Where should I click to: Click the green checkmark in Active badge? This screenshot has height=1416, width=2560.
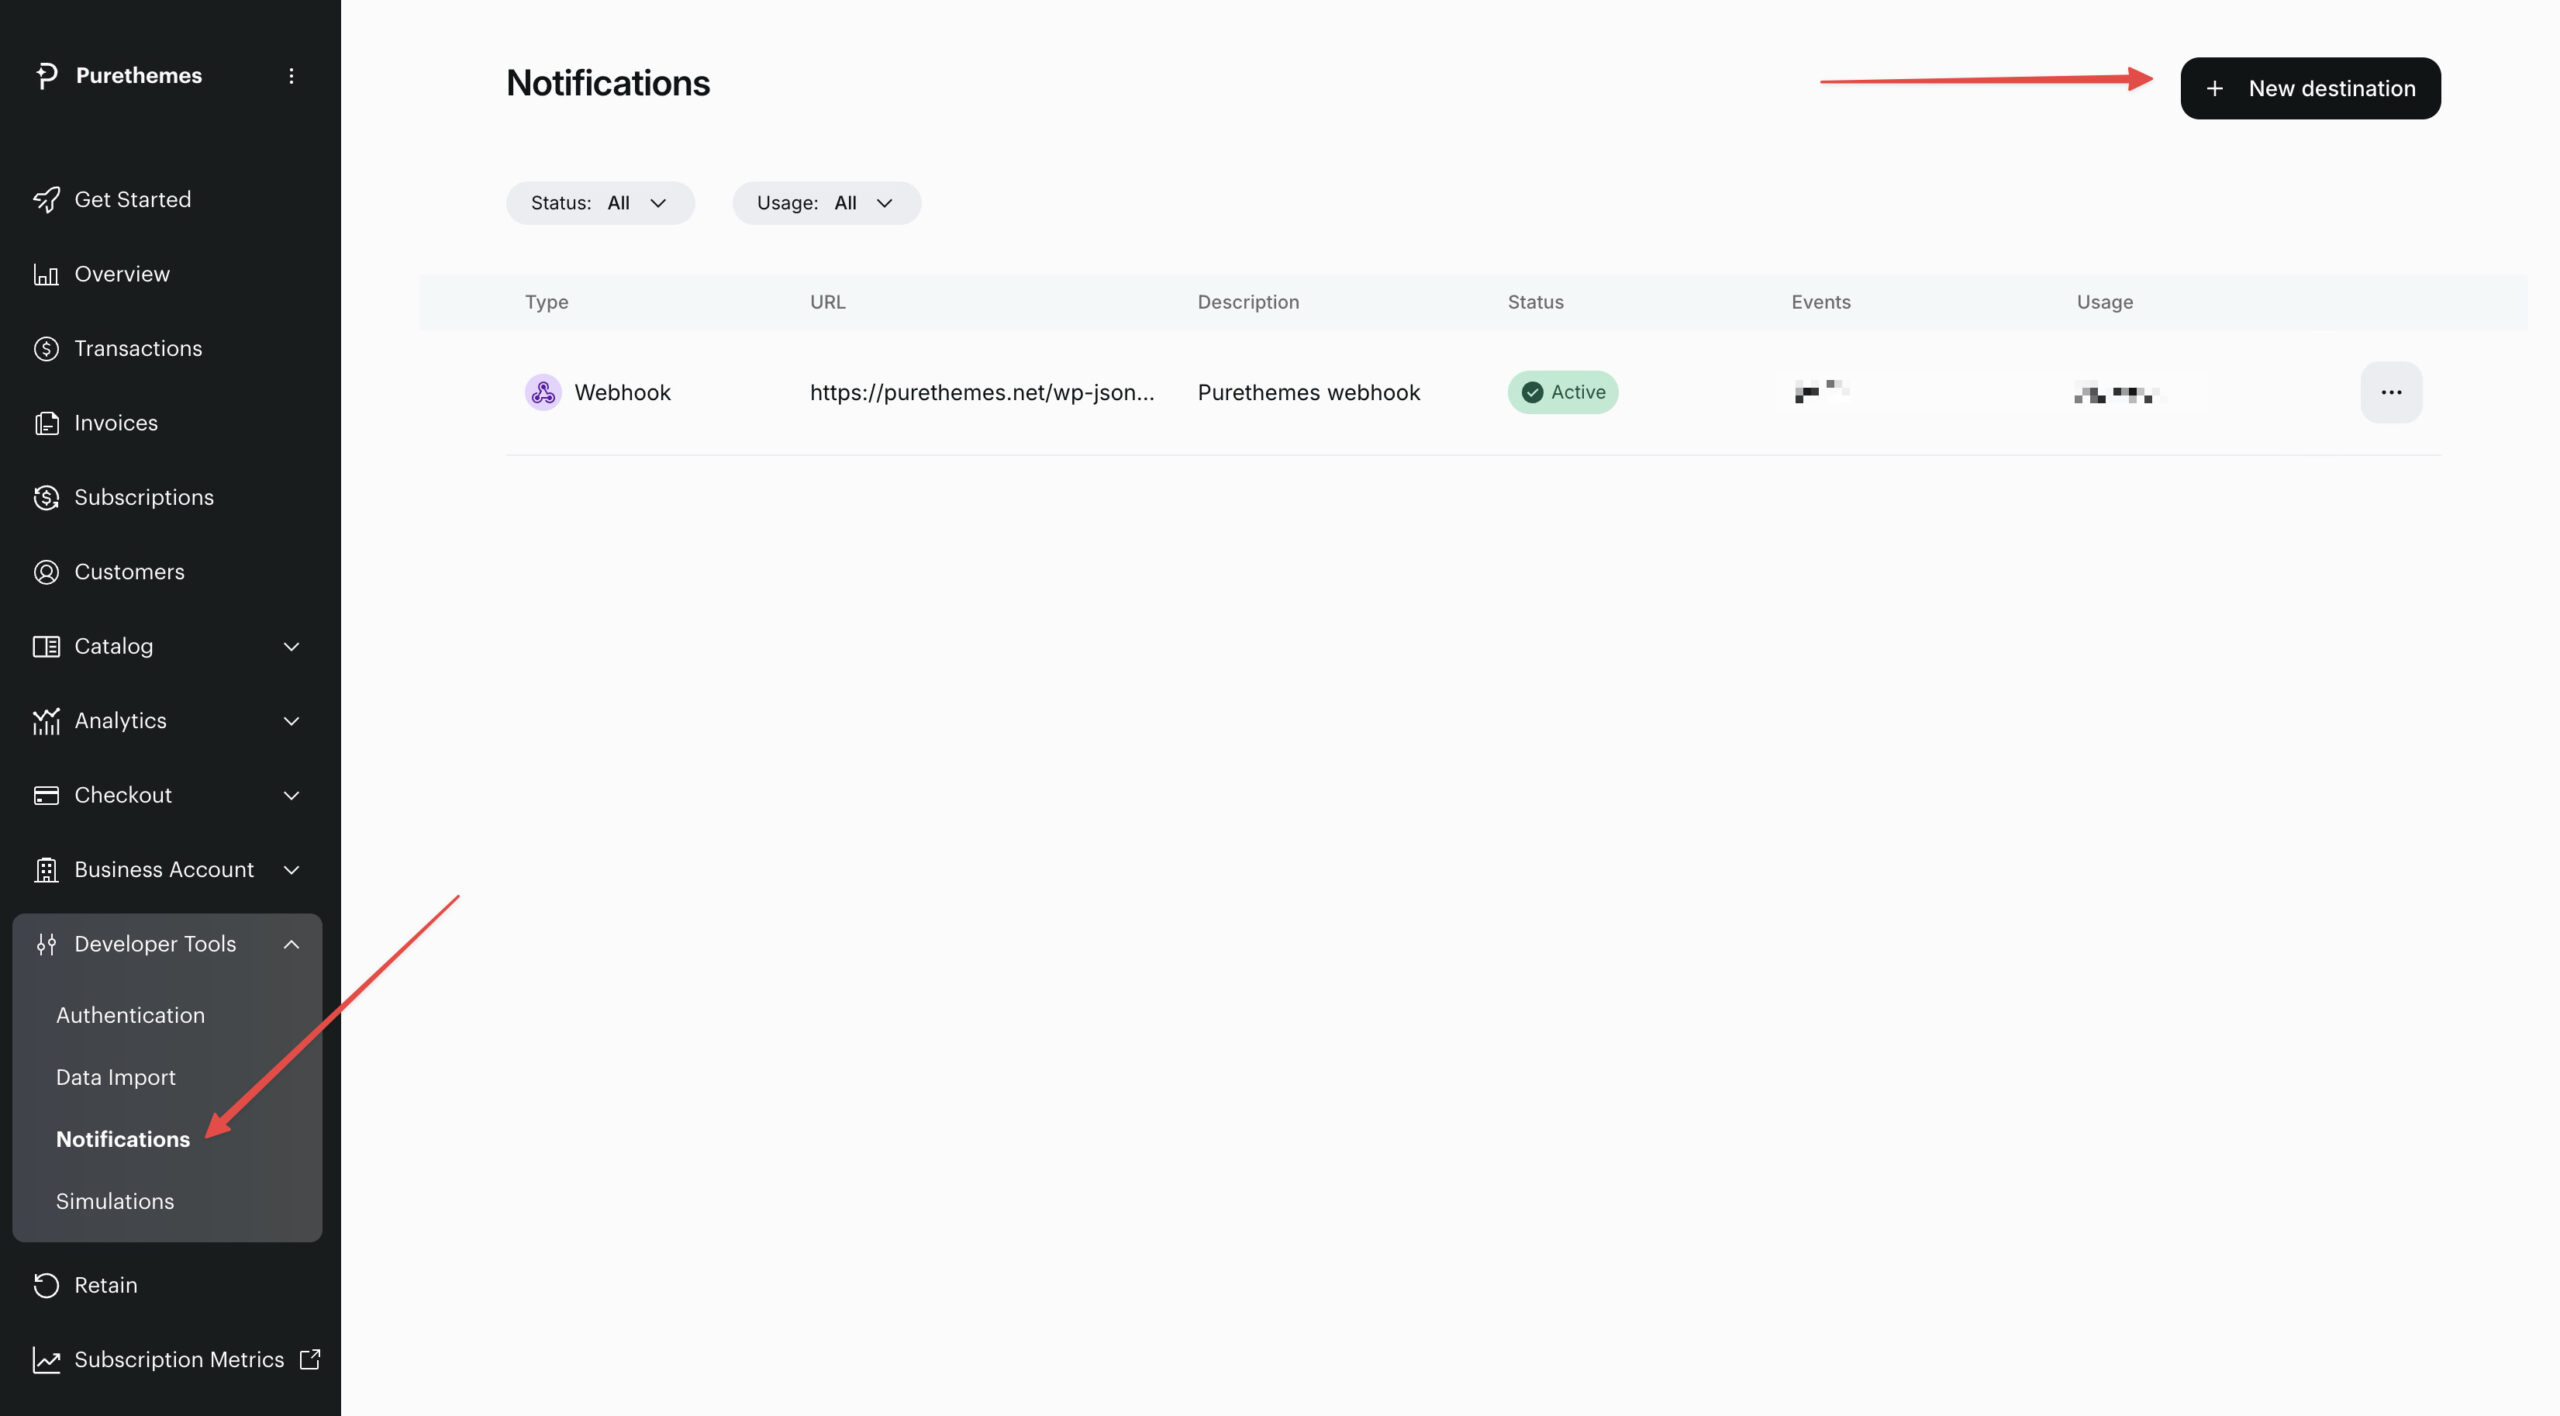(x=1532, y=392)
